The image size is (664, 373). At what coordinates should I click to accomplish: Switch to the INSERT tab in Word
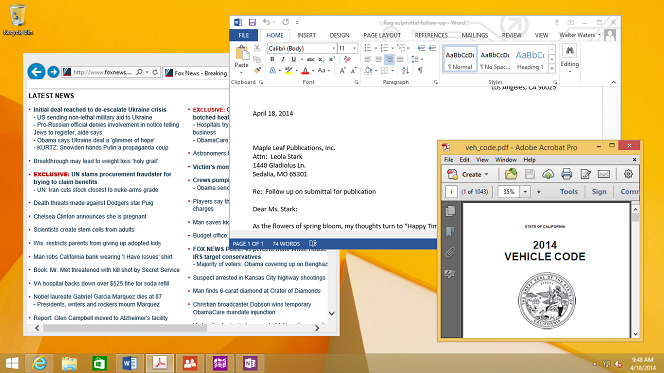coord(307,35)
